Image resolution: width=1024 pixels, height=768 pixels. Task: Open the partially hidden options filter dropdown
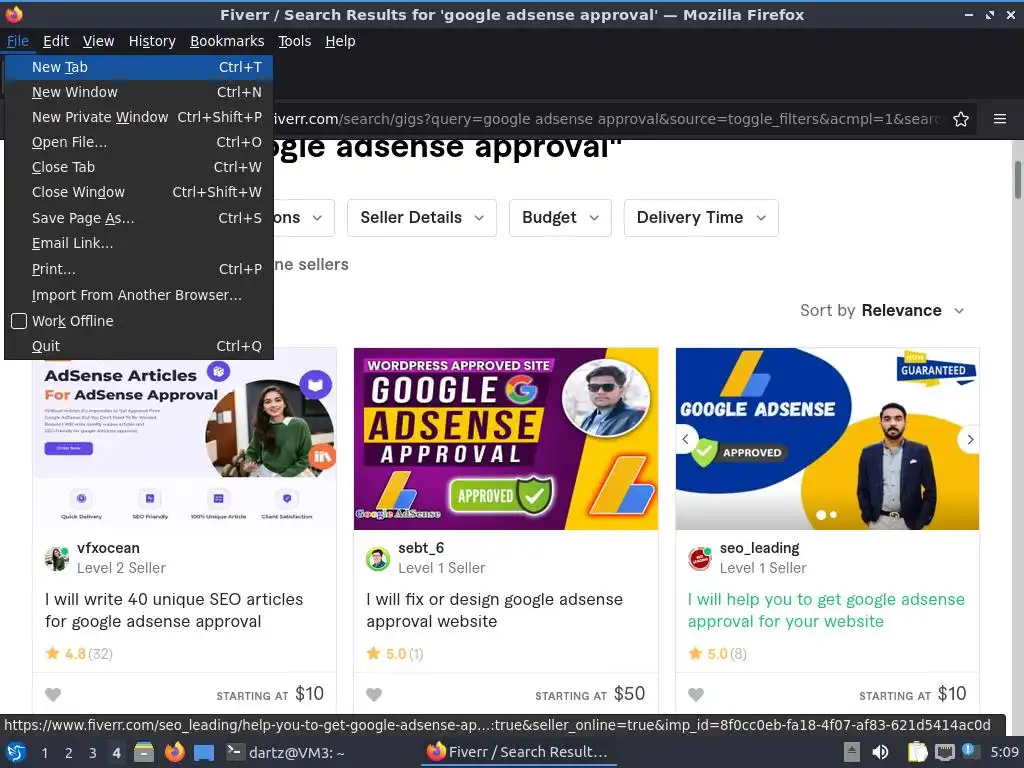tap(304, 217)
